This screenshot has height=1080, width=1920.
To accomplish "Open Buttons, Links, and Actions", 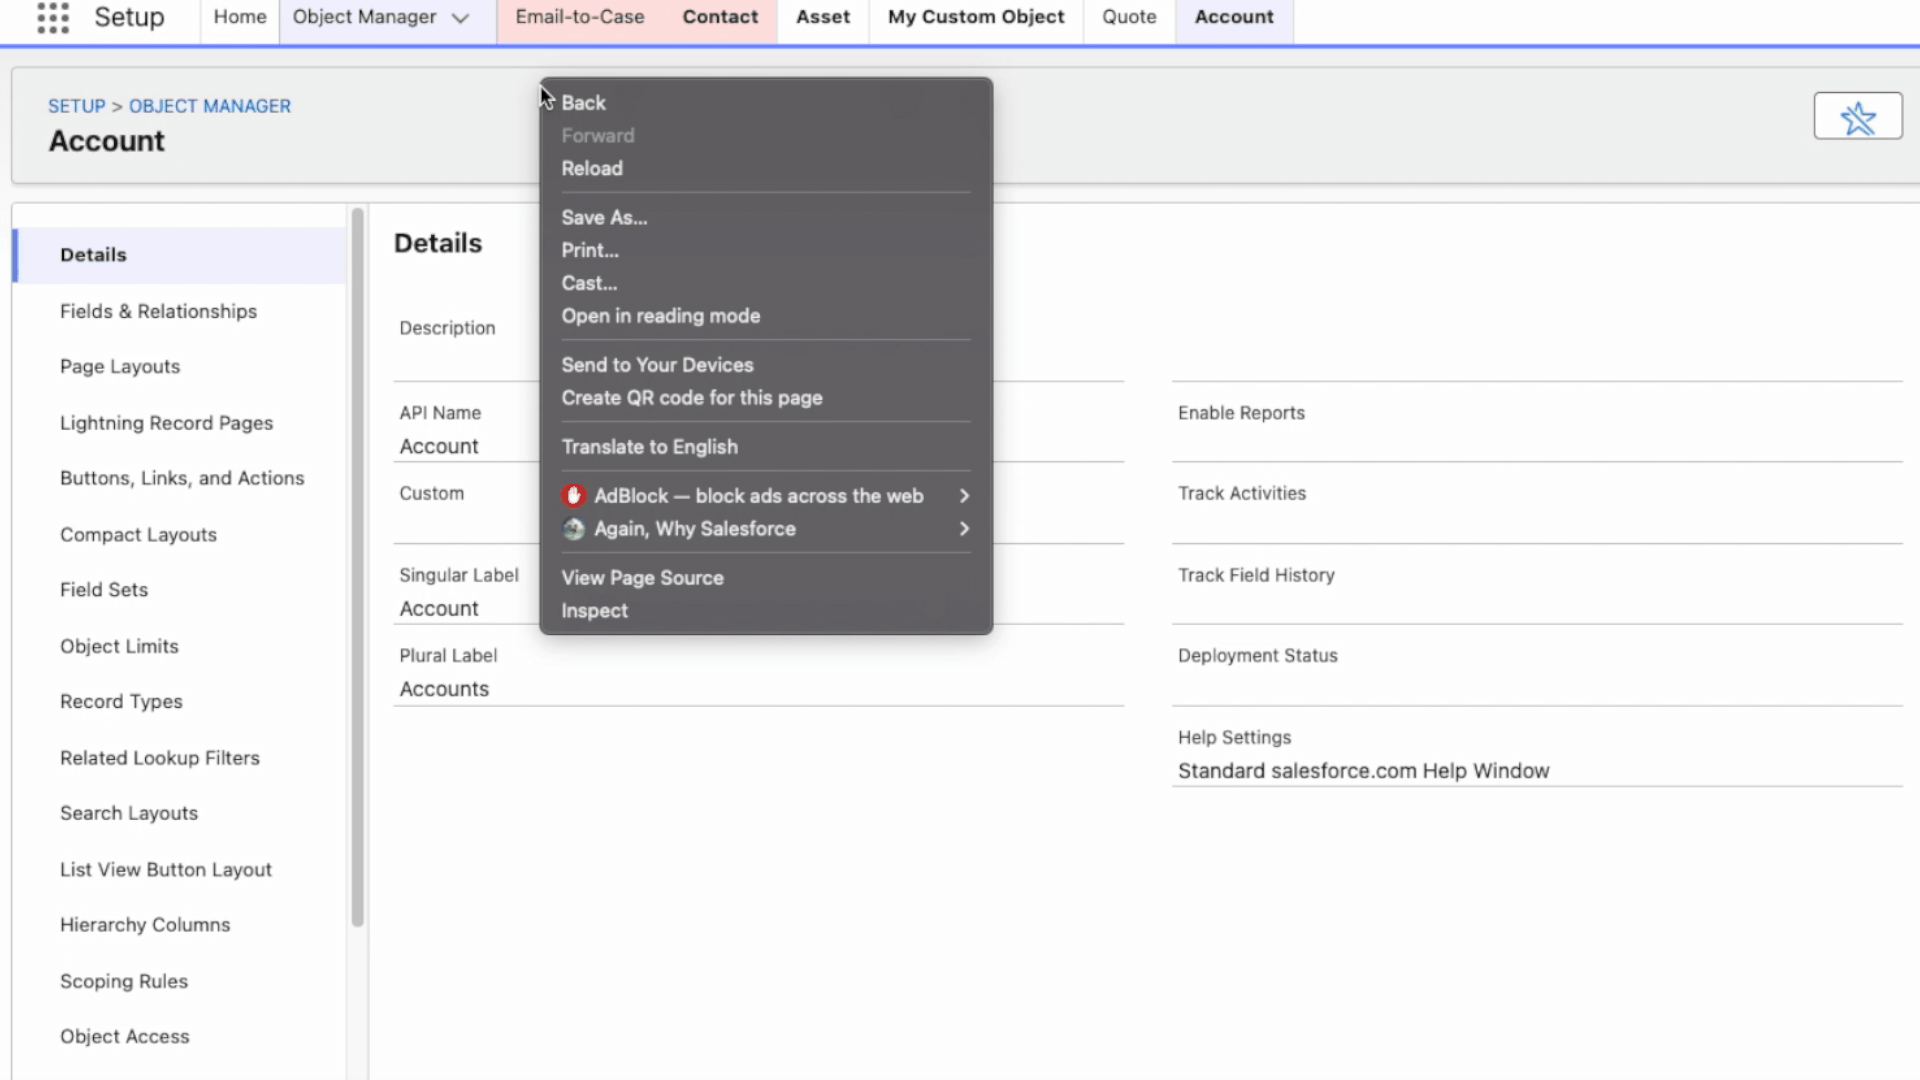I will [180, 478].
